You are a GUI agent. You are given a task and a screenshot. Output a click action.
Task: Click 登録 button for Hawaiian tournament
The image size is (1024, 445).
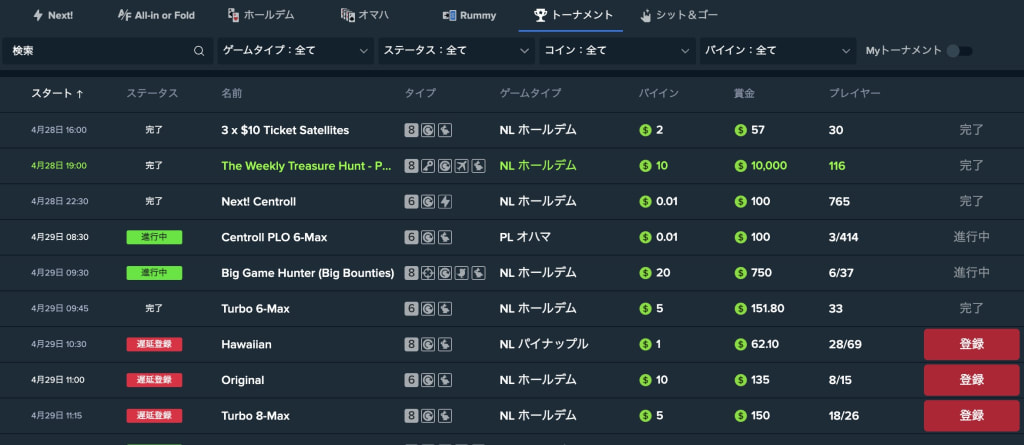pos(971,344)
